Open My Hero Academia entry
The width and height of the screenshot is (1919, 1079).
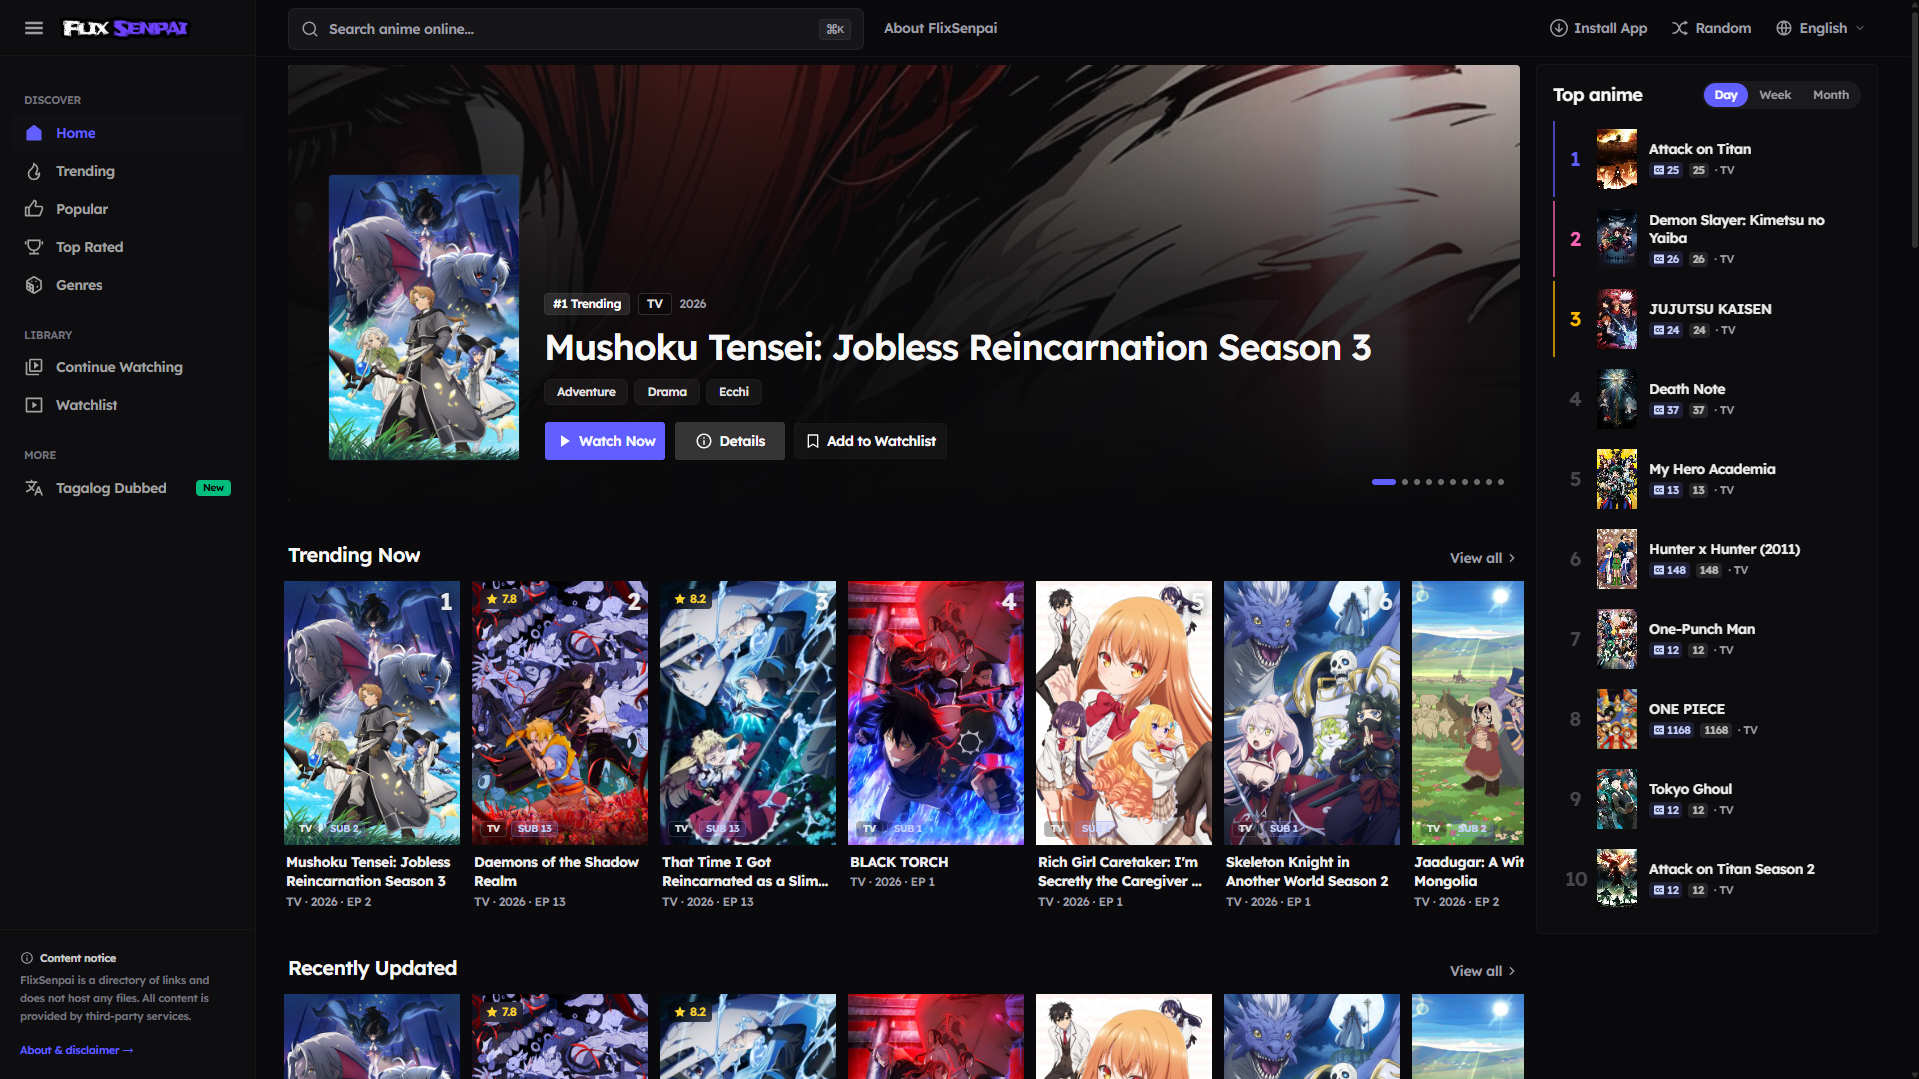1706,479
